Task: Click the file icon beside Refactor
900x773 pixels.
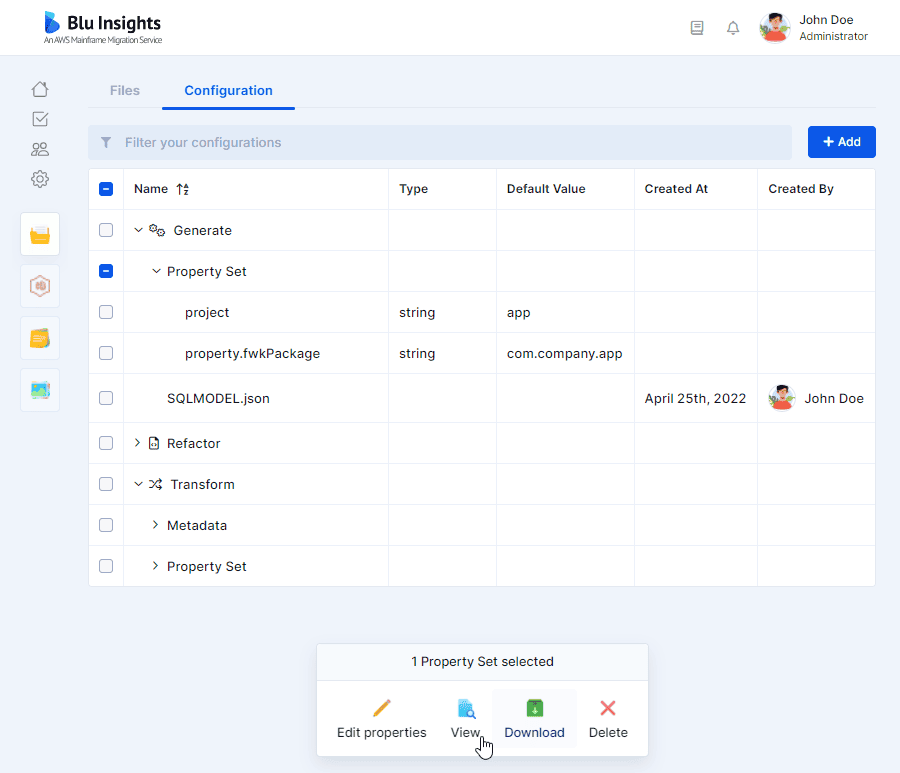Action: point(154,443)
